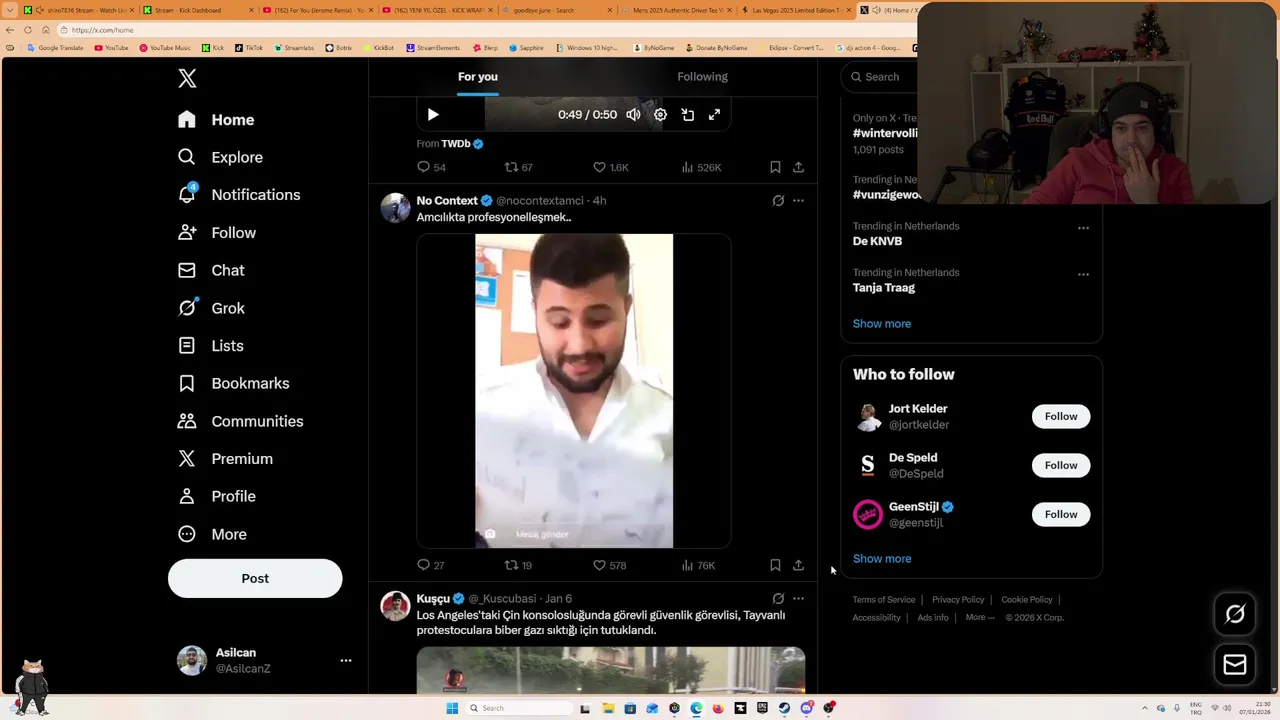
Task: View analytics of TWDb post 526K views
Action: pos(701,167)
